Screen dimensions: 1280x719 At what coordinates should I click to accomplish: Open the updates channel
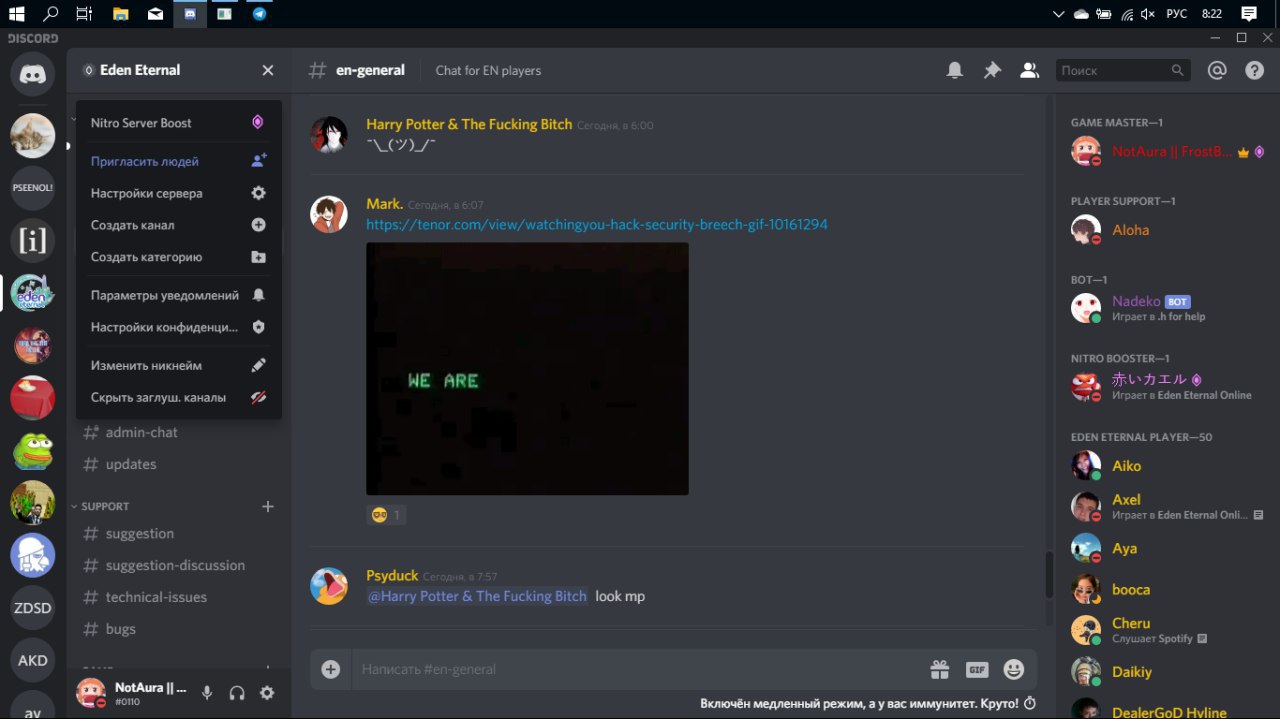tap(179, 464)
